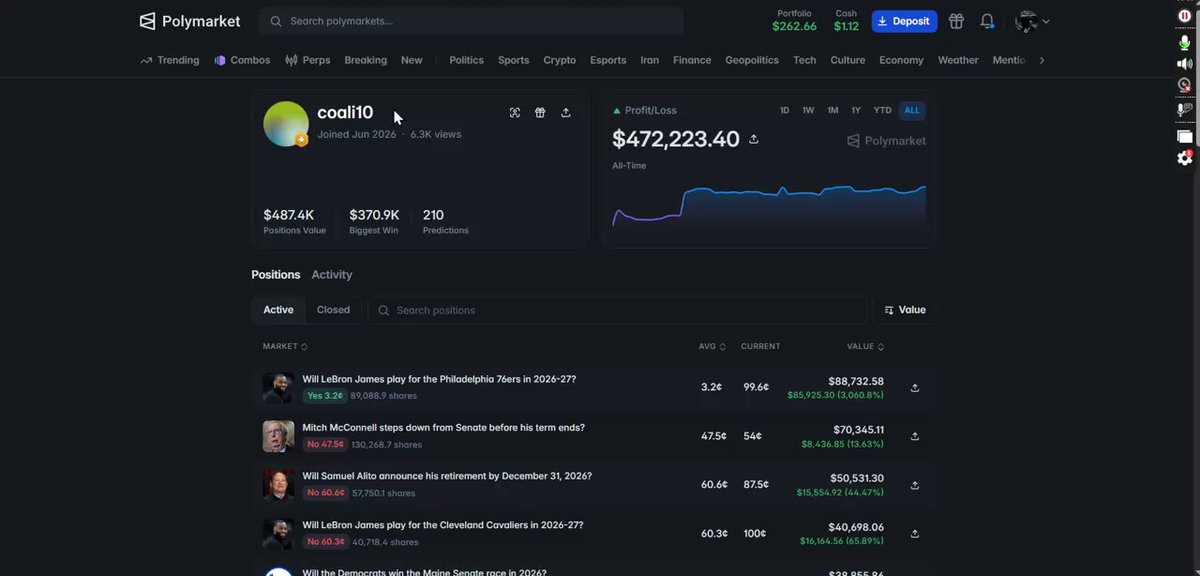
Task: Open the Sports category
Action: pos(513,60)
